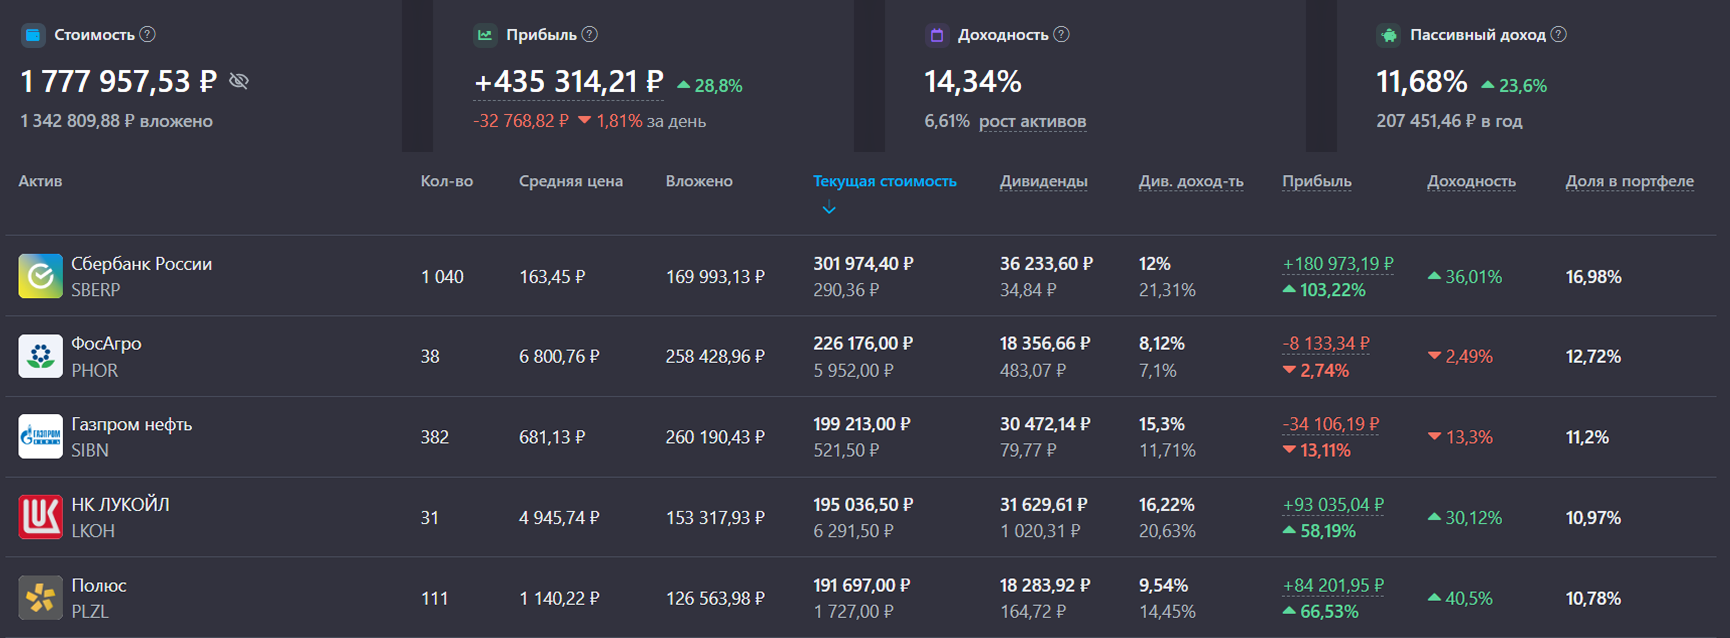Click the 14,34% Доходность value

point(973,81)
